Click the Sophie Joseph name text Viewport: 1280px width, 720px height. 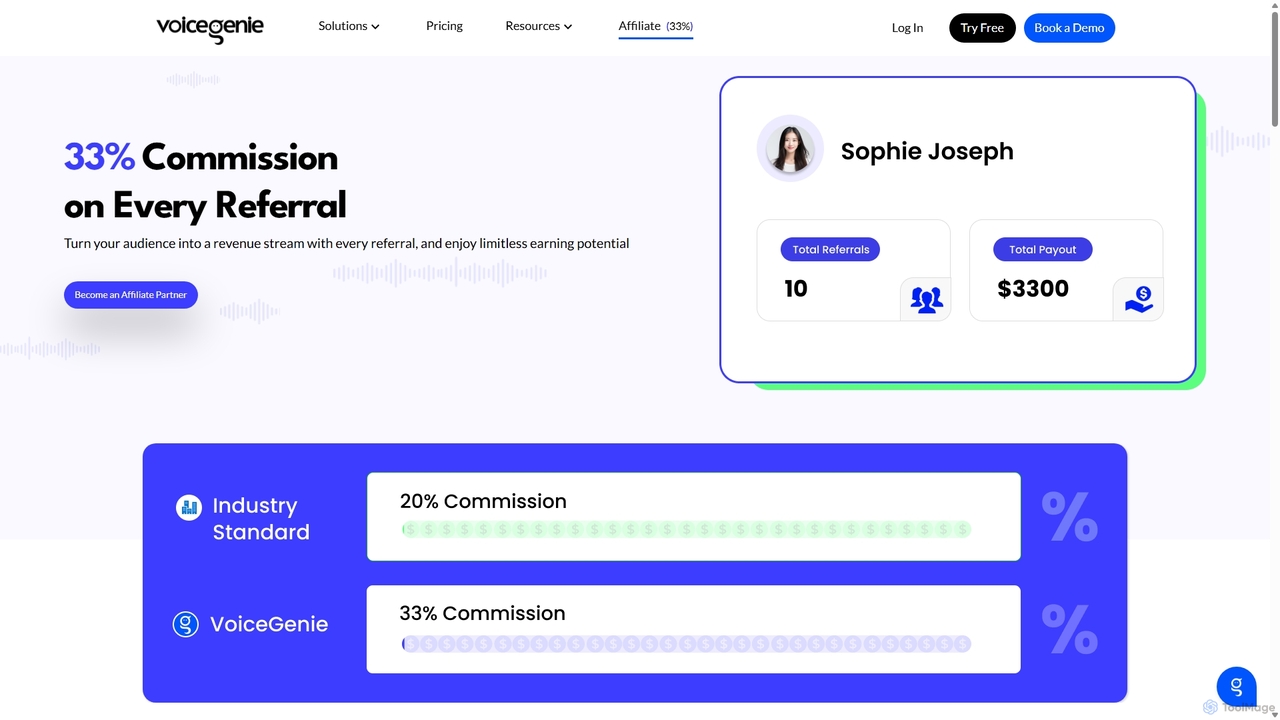(x=927, y=151)
